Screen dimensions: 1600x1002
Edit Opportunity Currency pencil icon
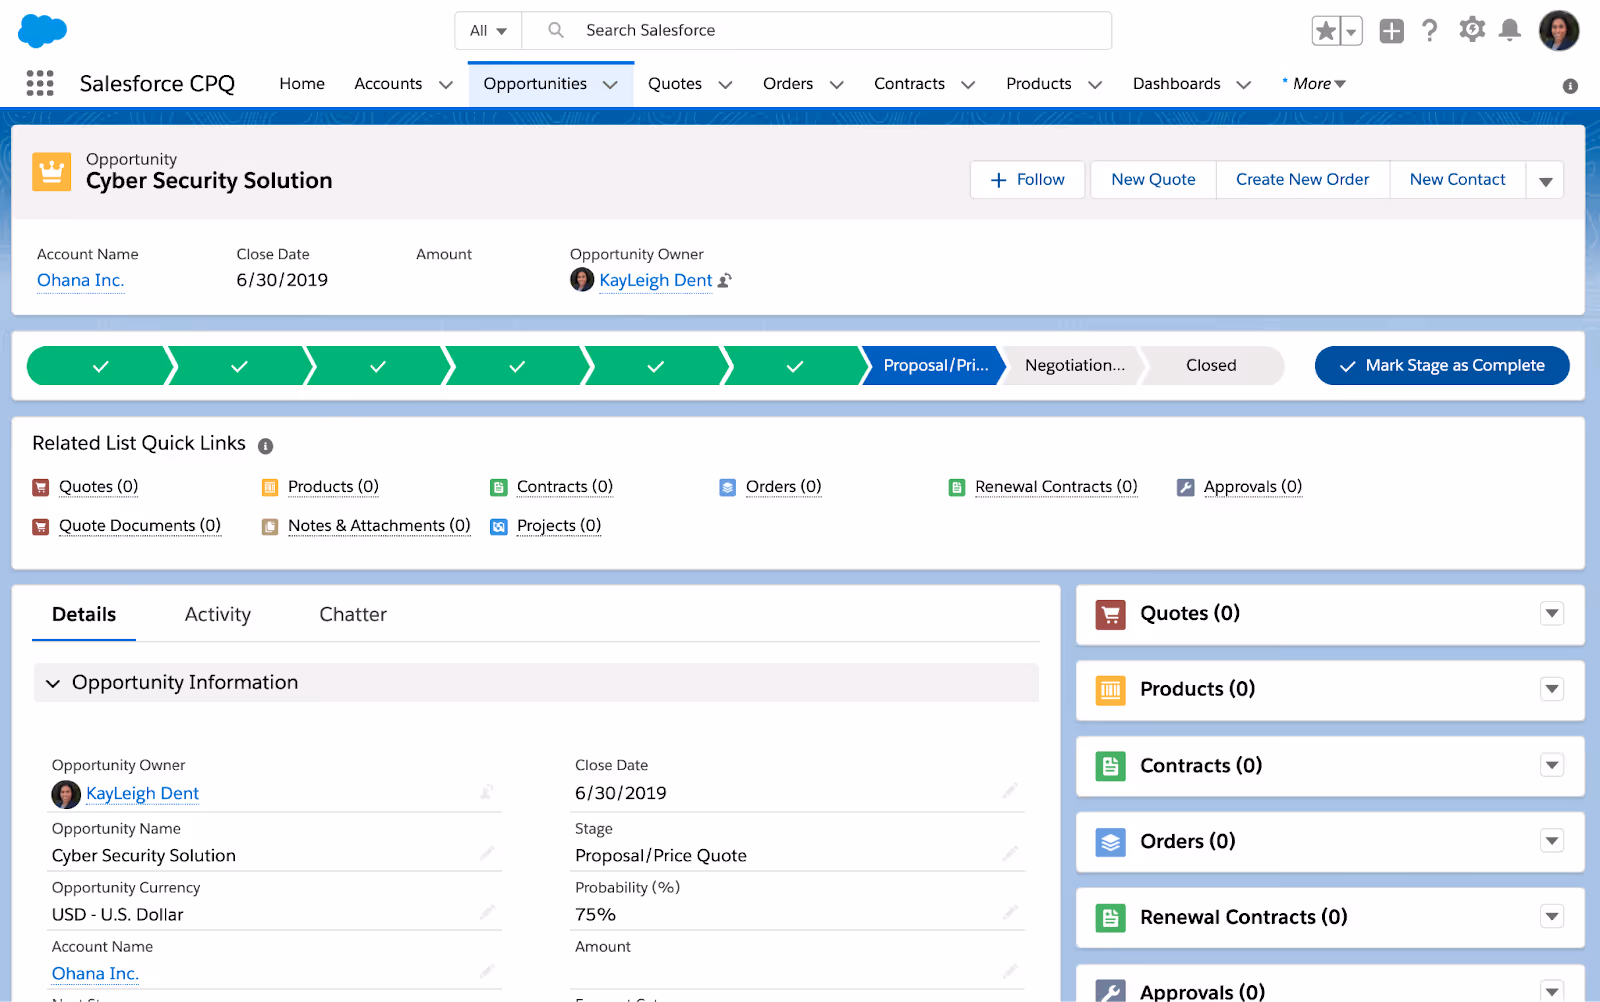click(x=487, y=912)
